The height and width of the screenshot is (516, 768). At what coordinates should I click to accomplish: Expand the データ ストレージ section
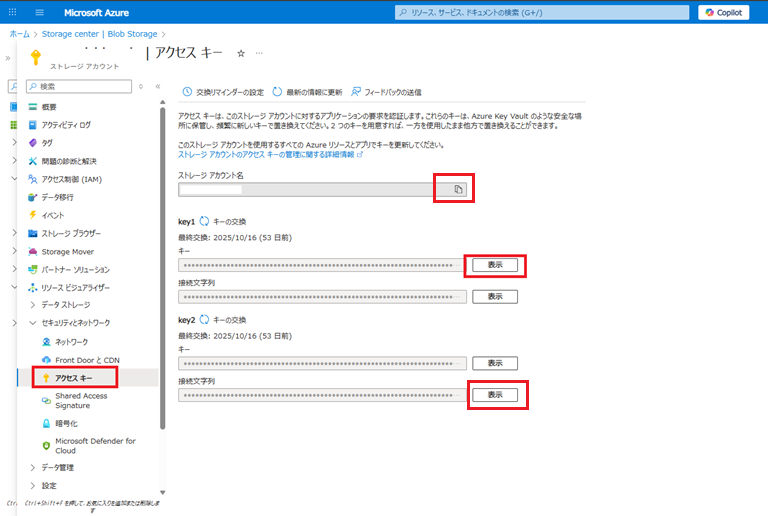pyautogui.click(x=33, y=305)
